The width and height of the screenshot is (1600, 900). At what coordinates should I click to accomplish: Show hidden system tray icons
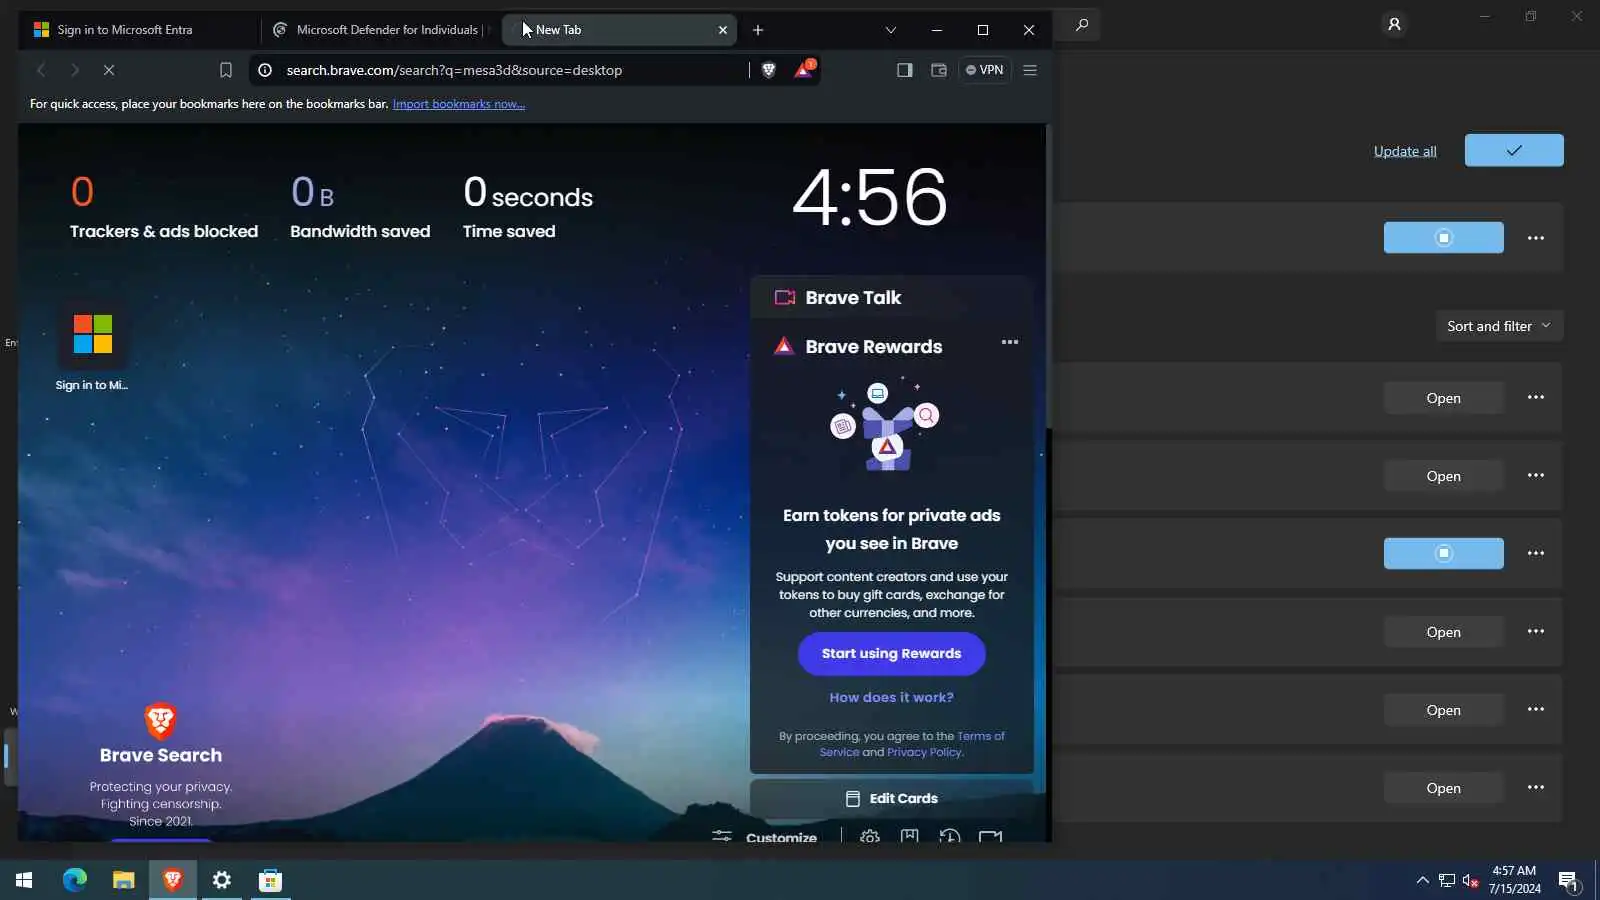[x=1422, y=880]
